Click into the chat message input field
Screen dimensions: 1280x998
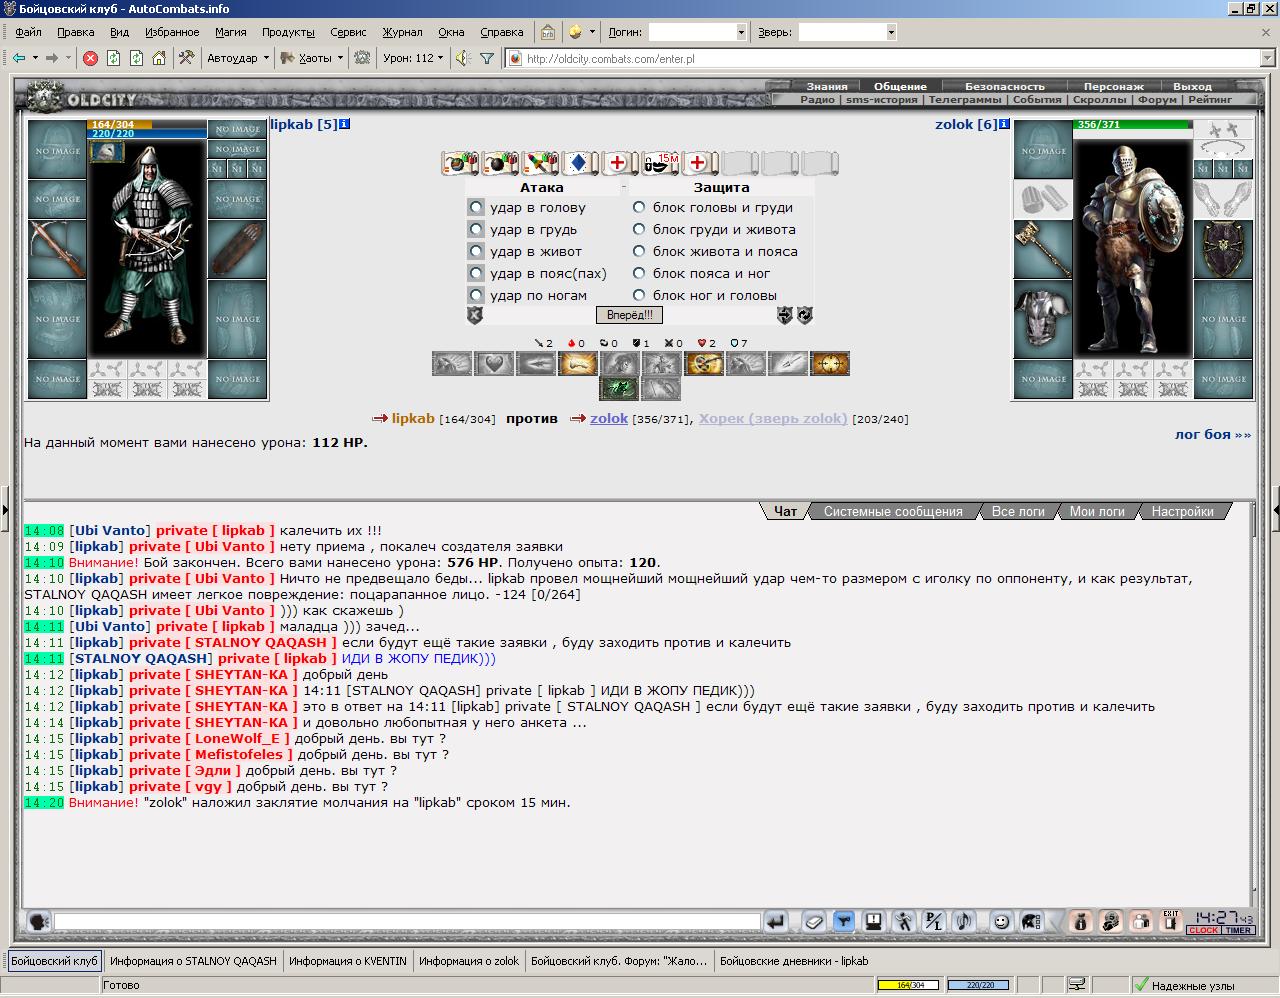[x=408, y=922]
